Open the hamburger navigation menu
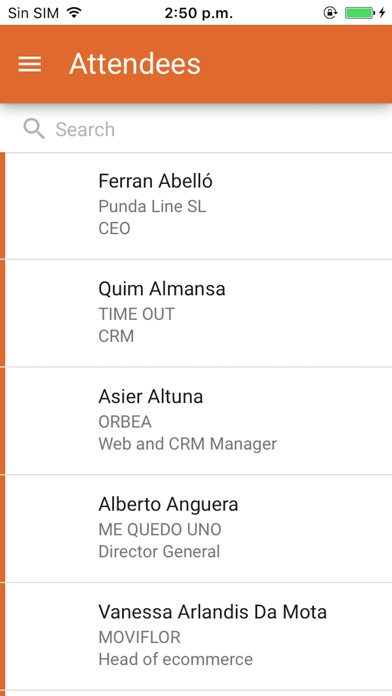 [x=30, y=64]
